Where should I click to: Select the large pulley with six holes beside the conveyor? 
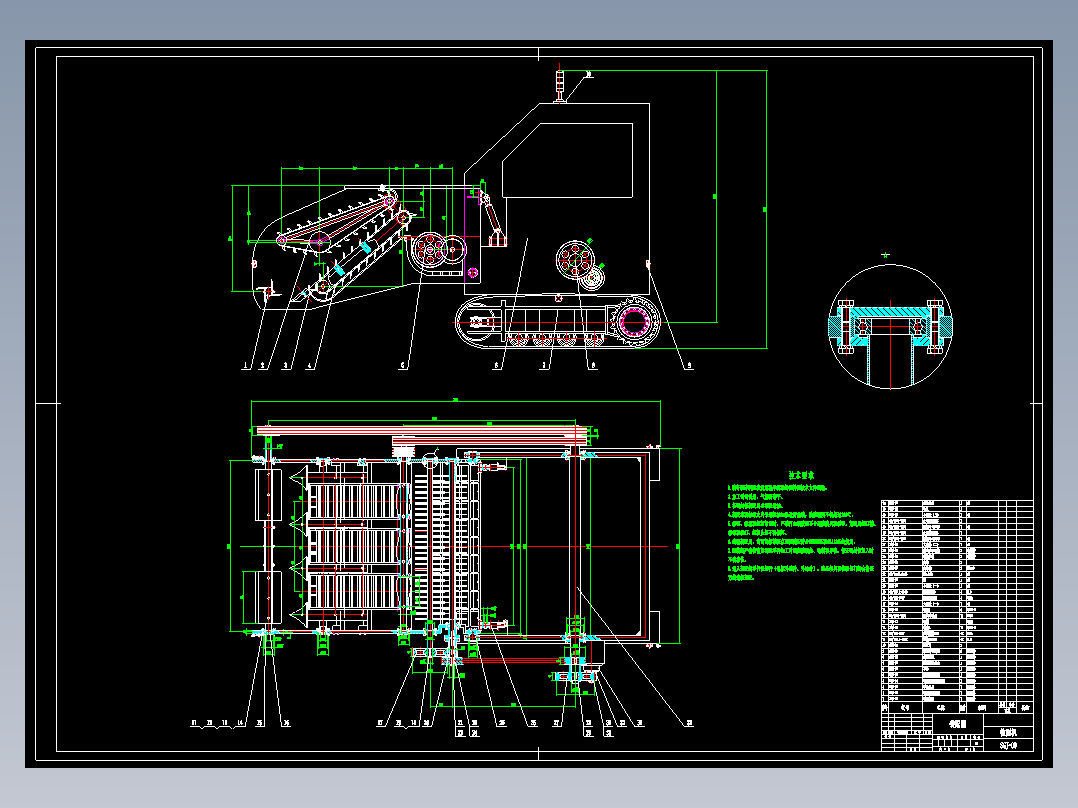(430, 250)
